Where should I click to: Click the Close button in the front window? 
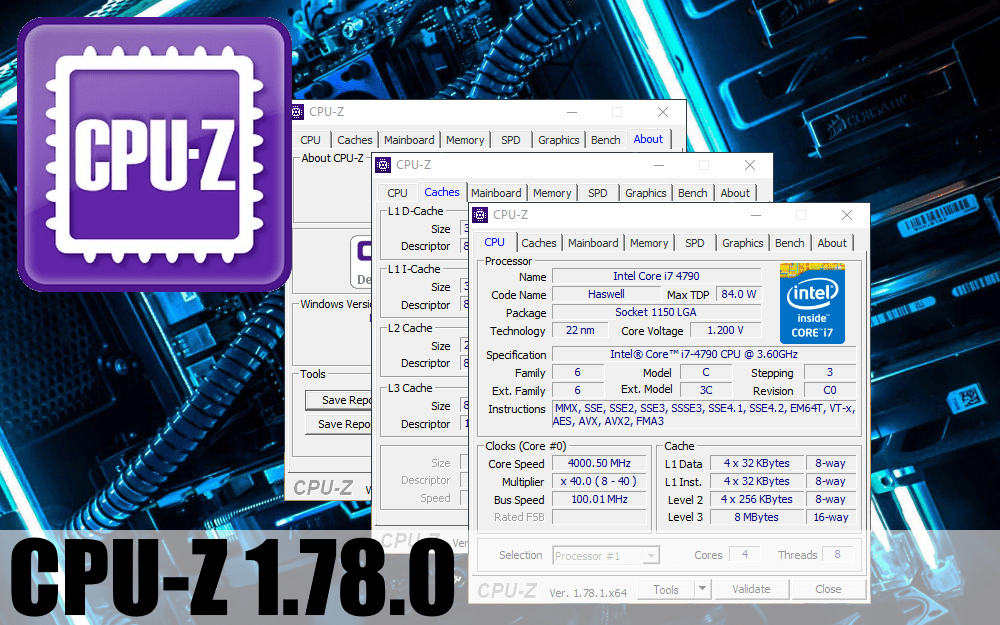tap(828, 589)
